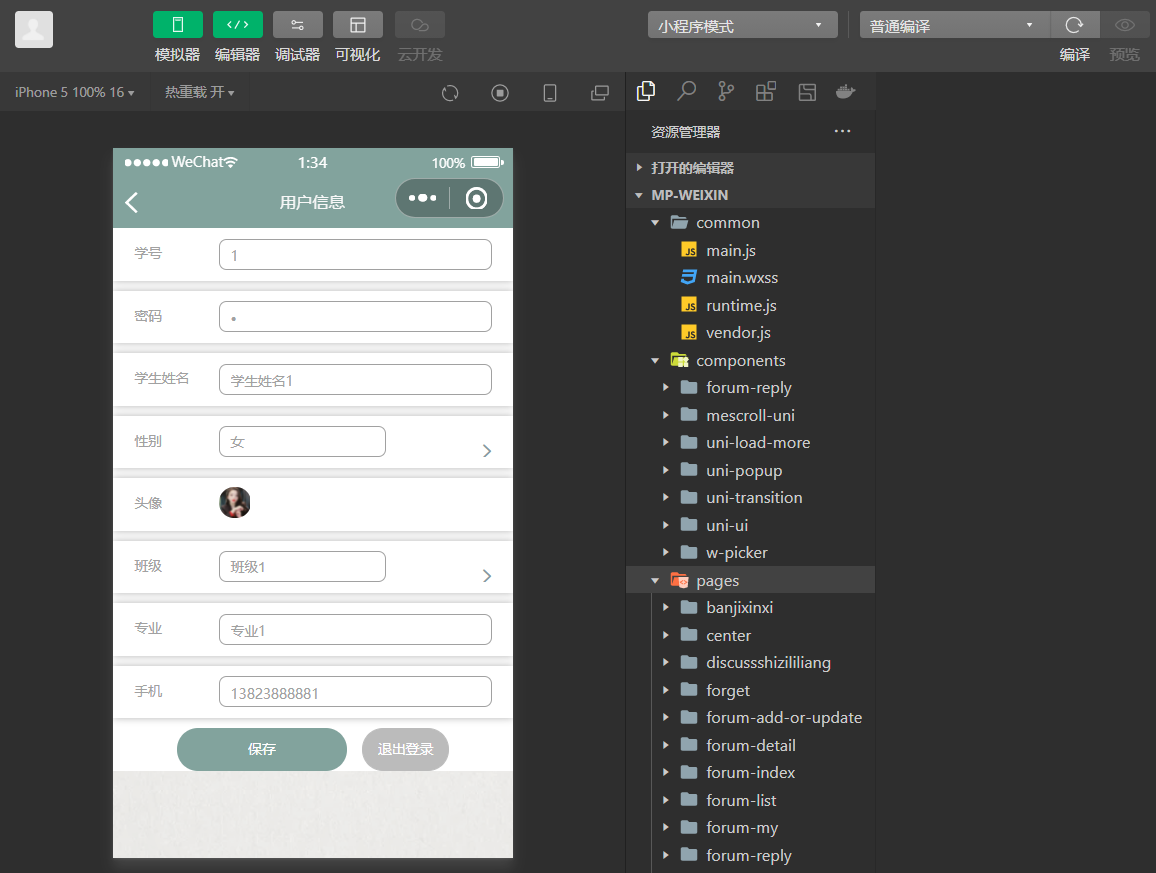Click the 头像 avatar thumbnail

pos(234,503)
